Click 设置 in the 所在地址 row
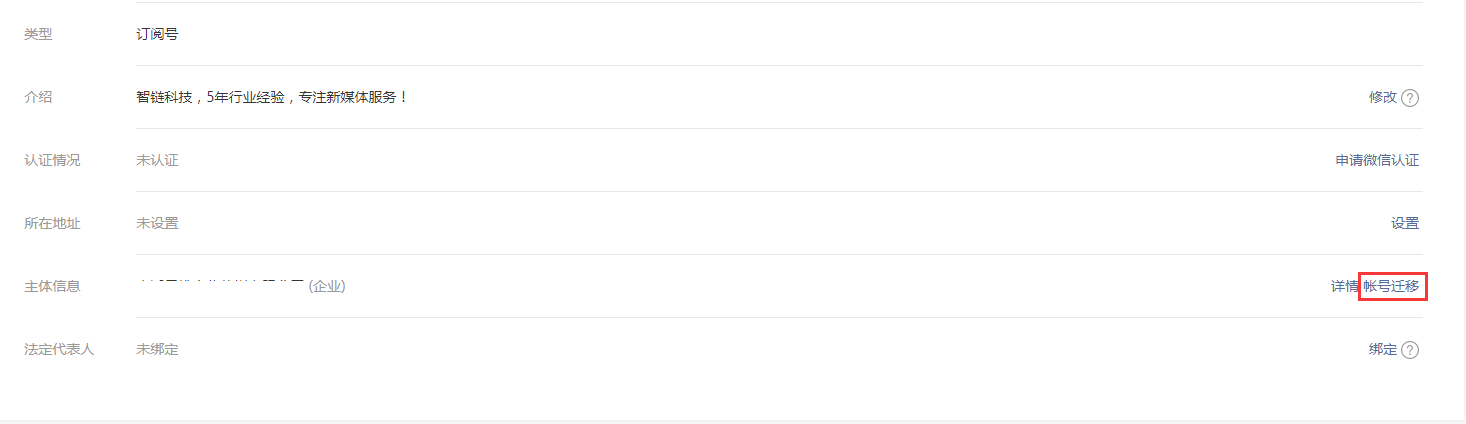1466x424 pixels. [x=1405, y=223]
